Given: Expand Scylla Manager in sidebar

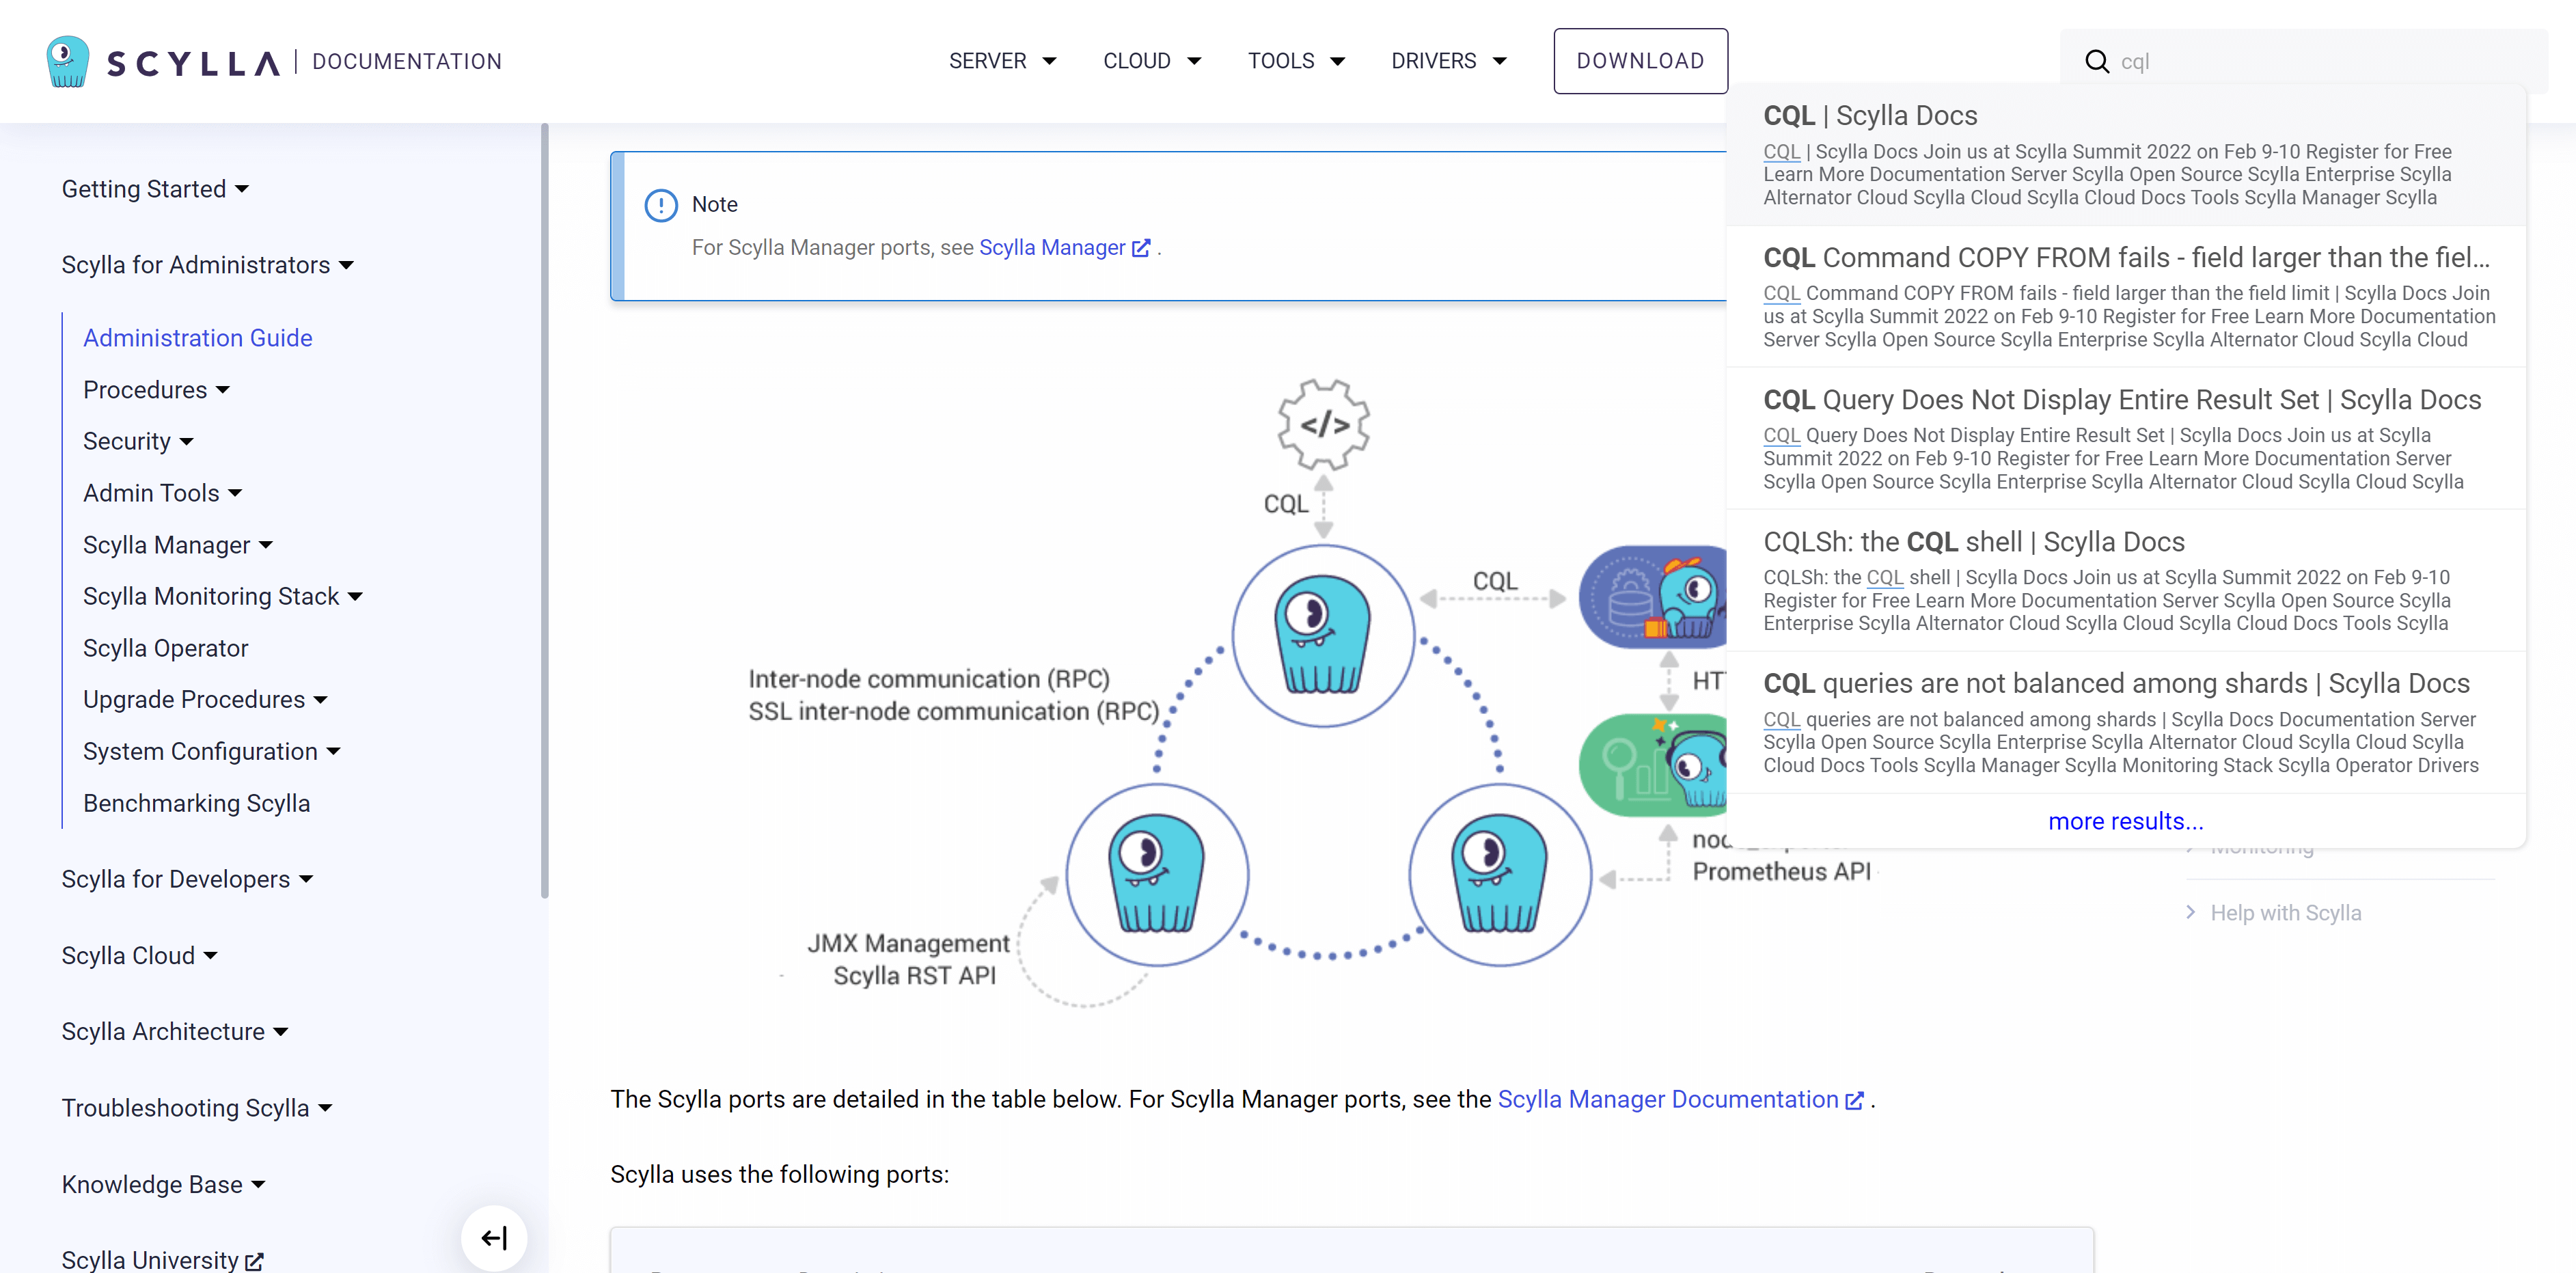Looking at the screenshot, I should point(178,545).
